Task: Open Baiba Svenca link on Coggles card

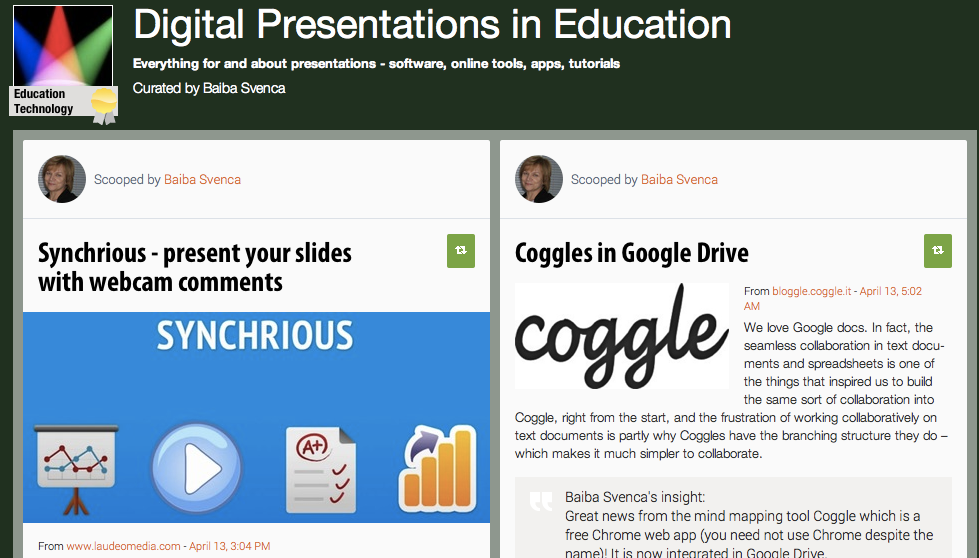Action: (x=679, y=180)
